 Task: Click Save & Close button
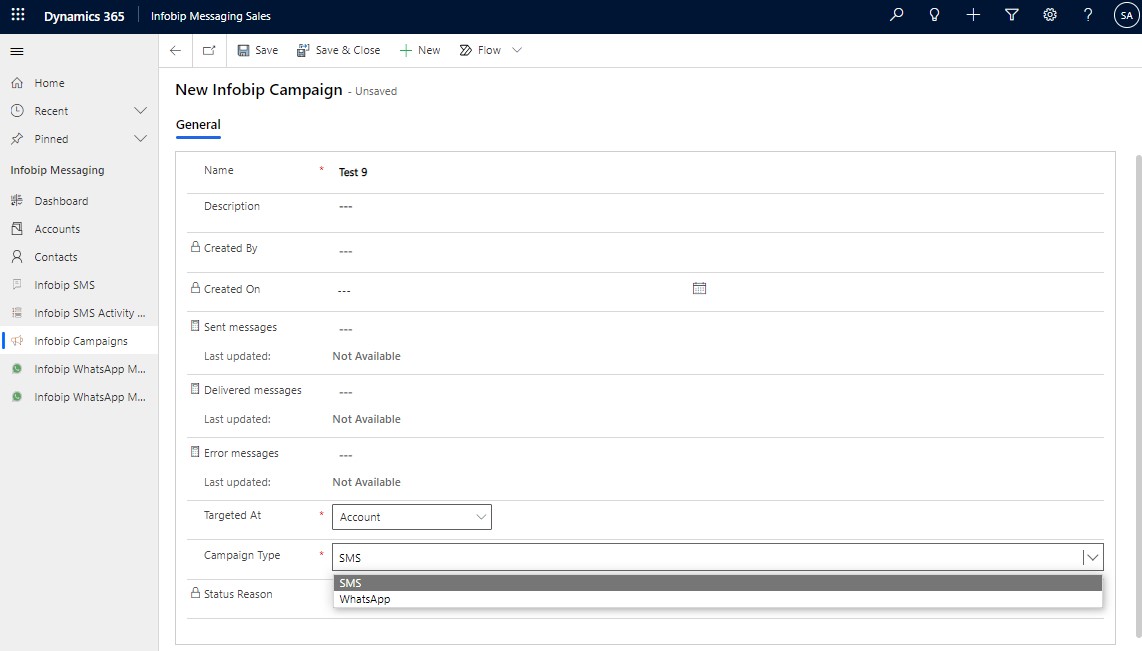(338, 50)
